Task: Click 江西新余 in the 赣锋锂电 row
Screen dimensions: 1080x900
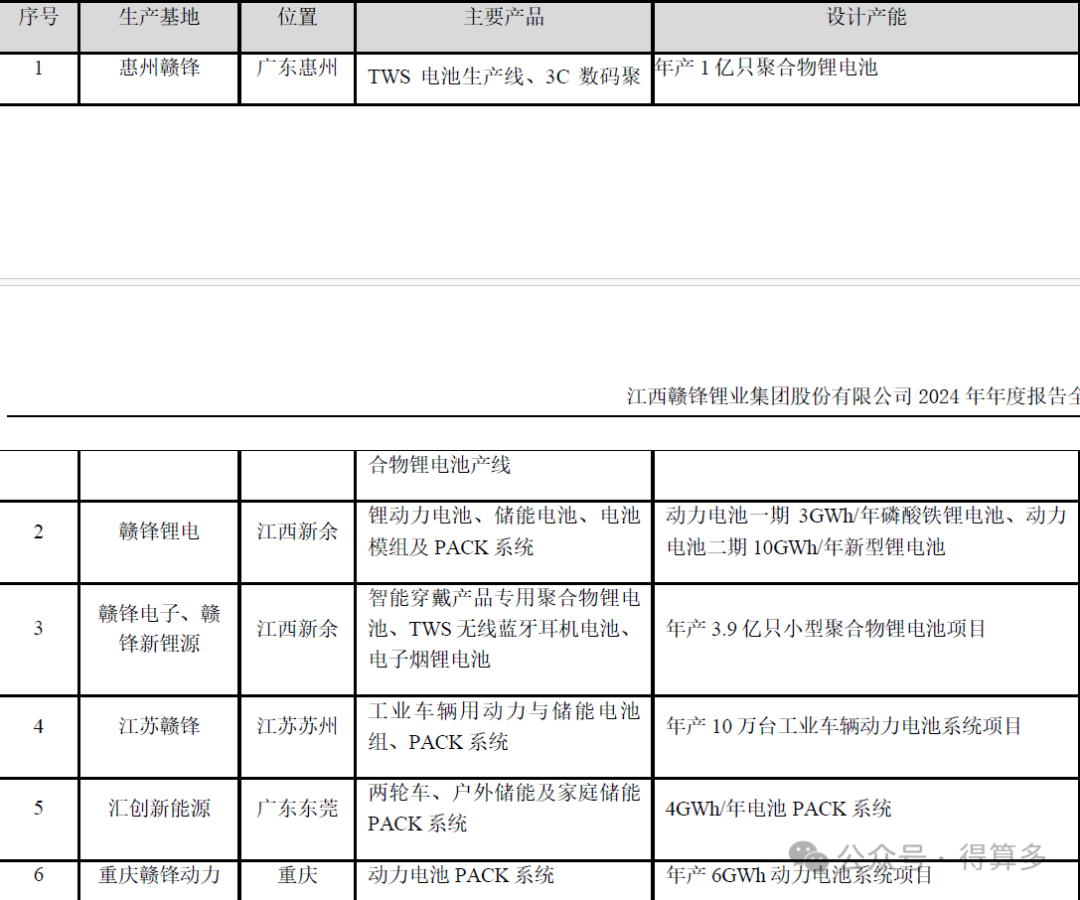Action: (297, 542)
